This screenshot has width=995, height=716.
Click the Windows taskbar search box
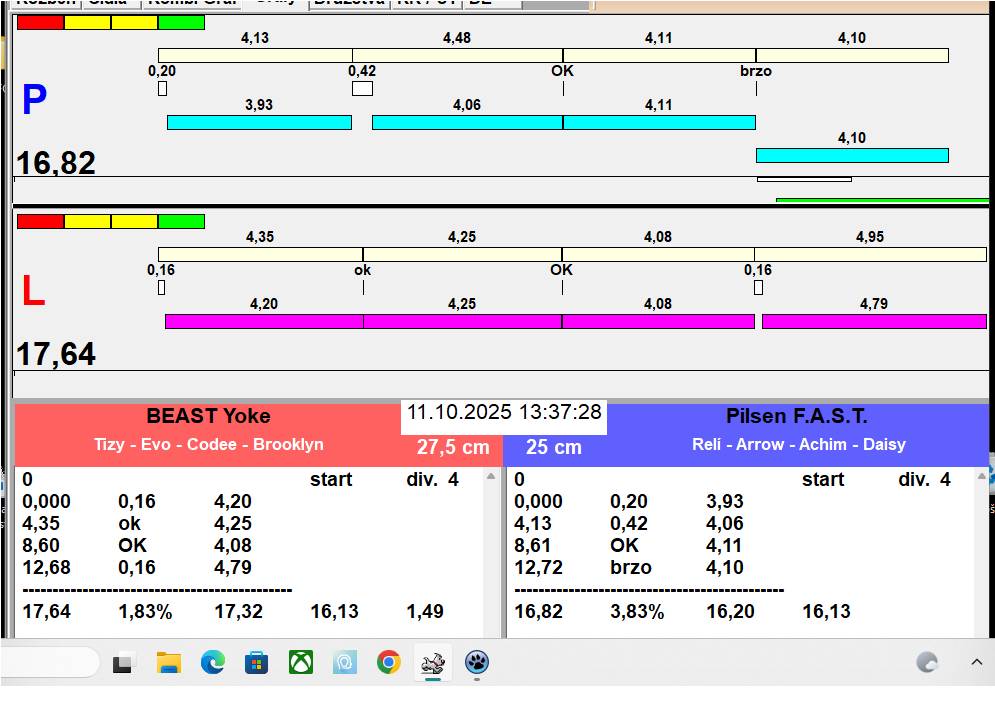(x=50, y=662)
